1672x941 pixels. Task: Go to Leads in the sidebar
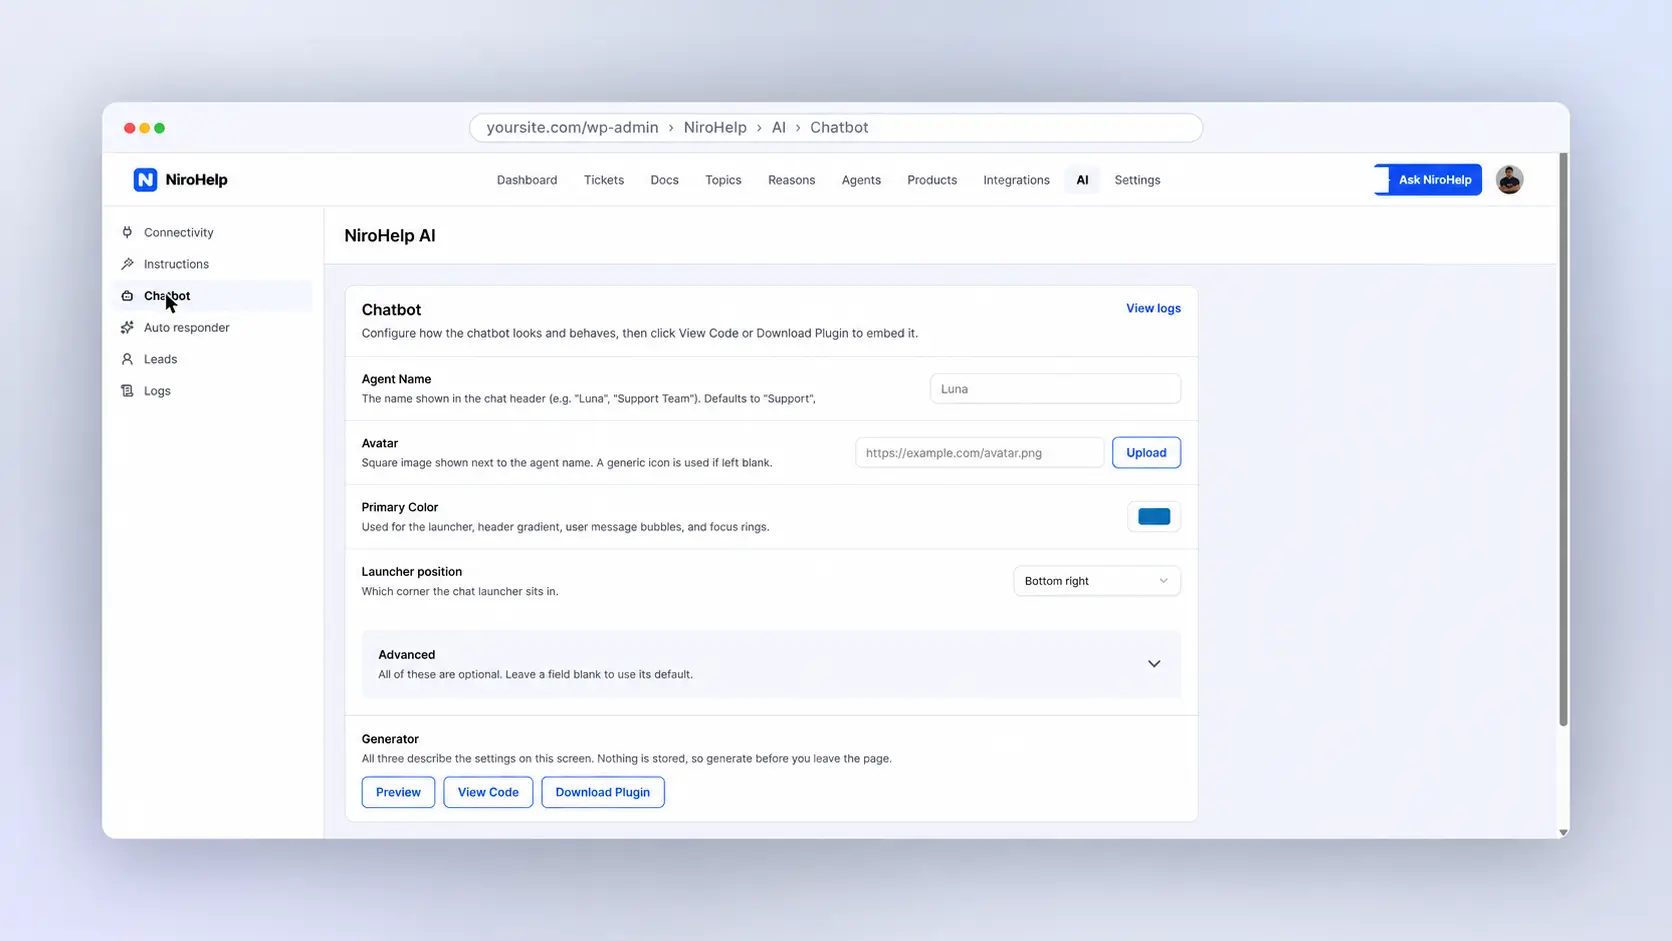click(160, 359)
